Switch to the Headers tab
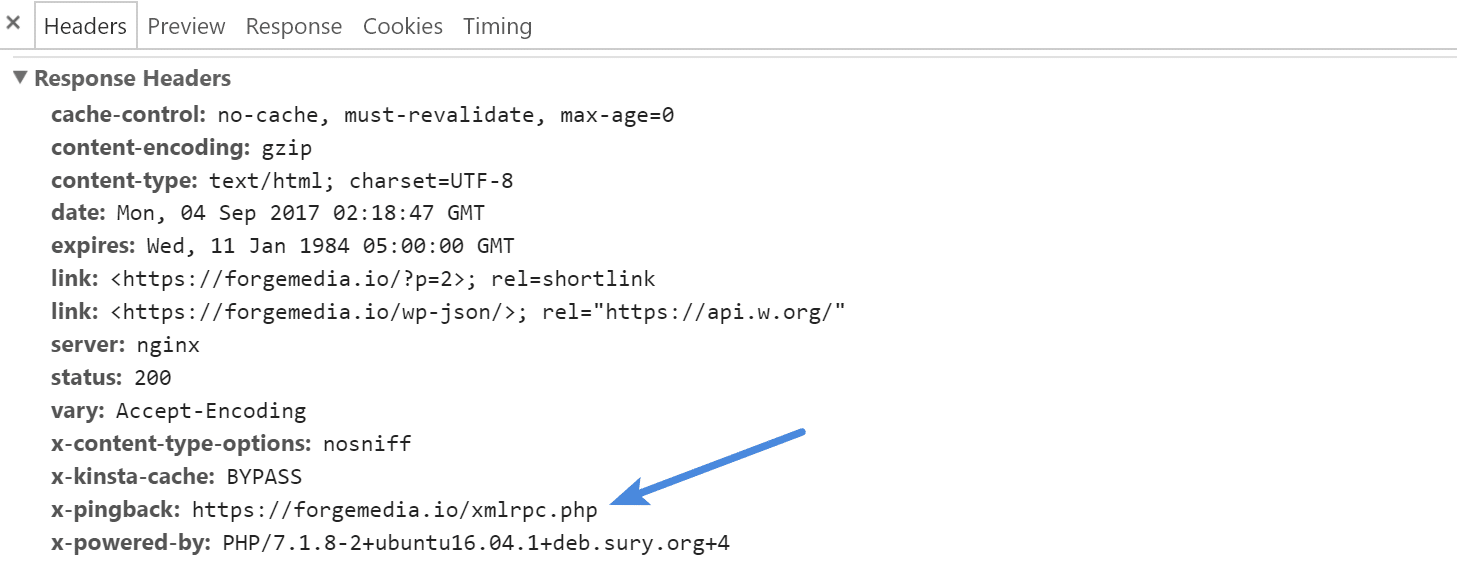Screen dimensions: 1457x563 [85, 27]
